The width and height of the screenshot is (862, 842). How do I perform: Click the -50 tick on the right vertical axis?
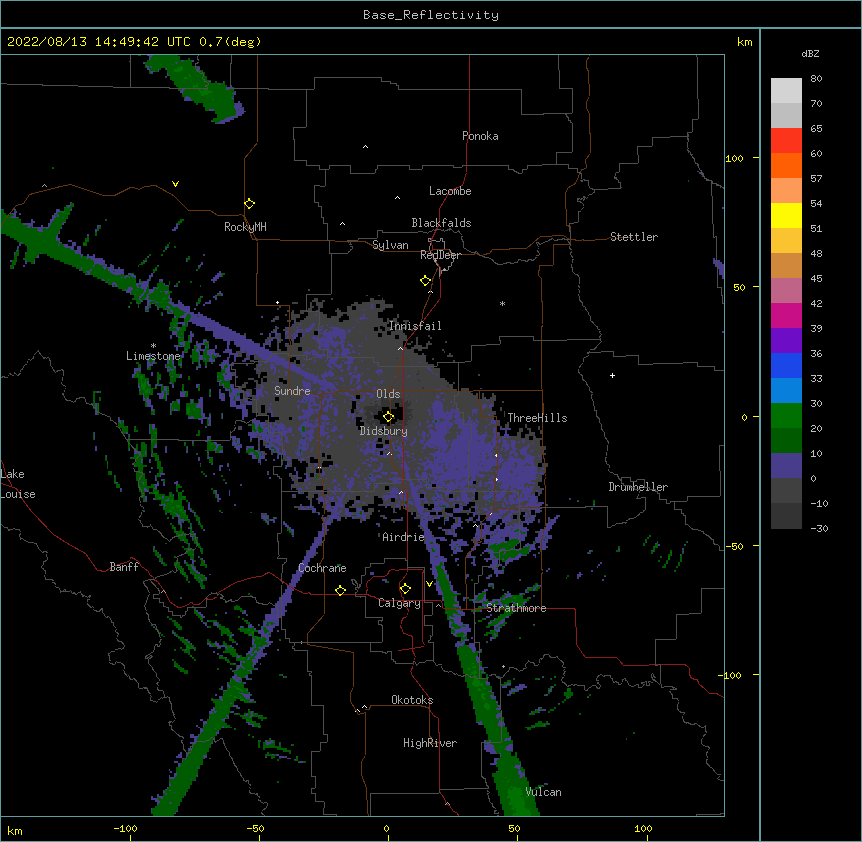click(734, 546)
